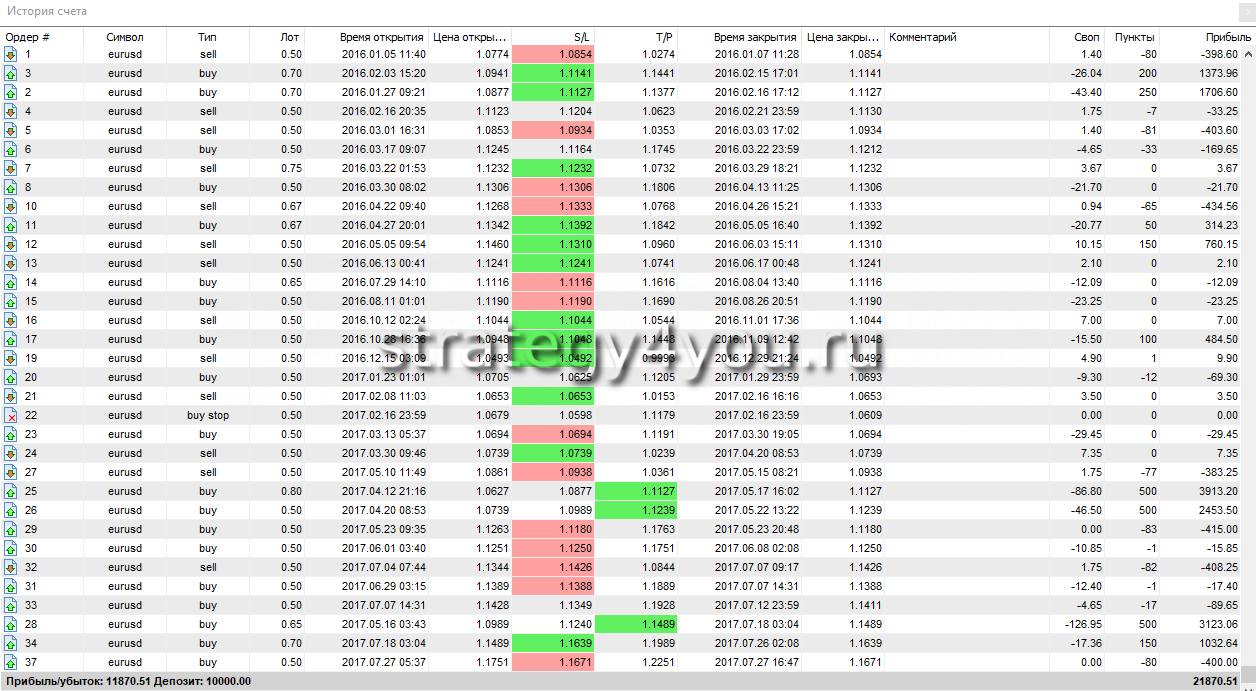This screenshot has width=1256, height=691.
Task: Click the order icon for order 17
Action: (x=11, y=339)
